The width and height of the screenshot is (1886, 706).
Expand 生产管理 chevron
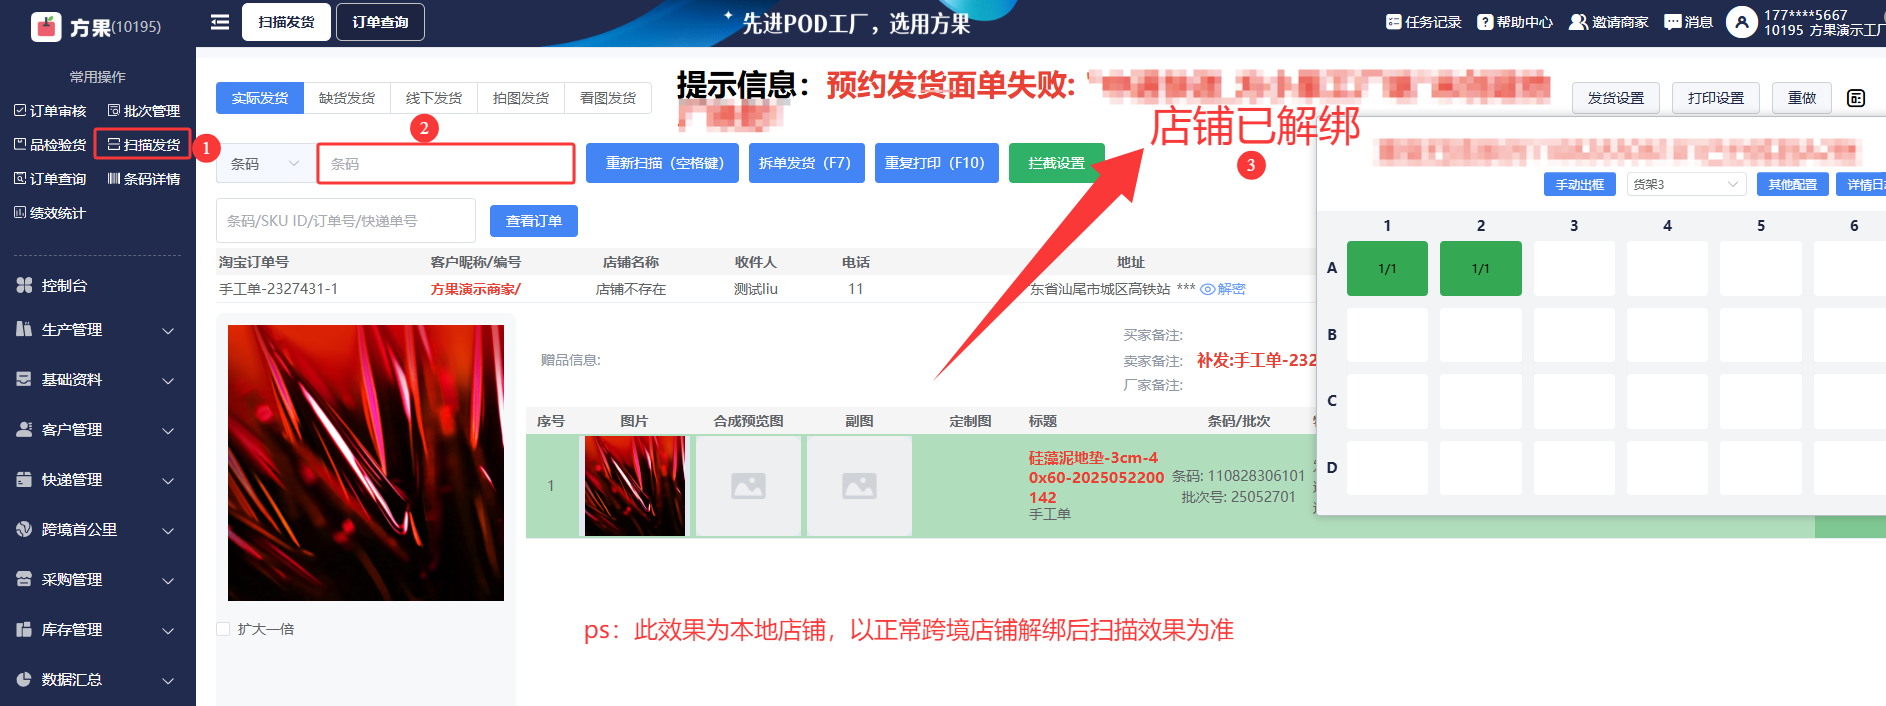[168, 331]
